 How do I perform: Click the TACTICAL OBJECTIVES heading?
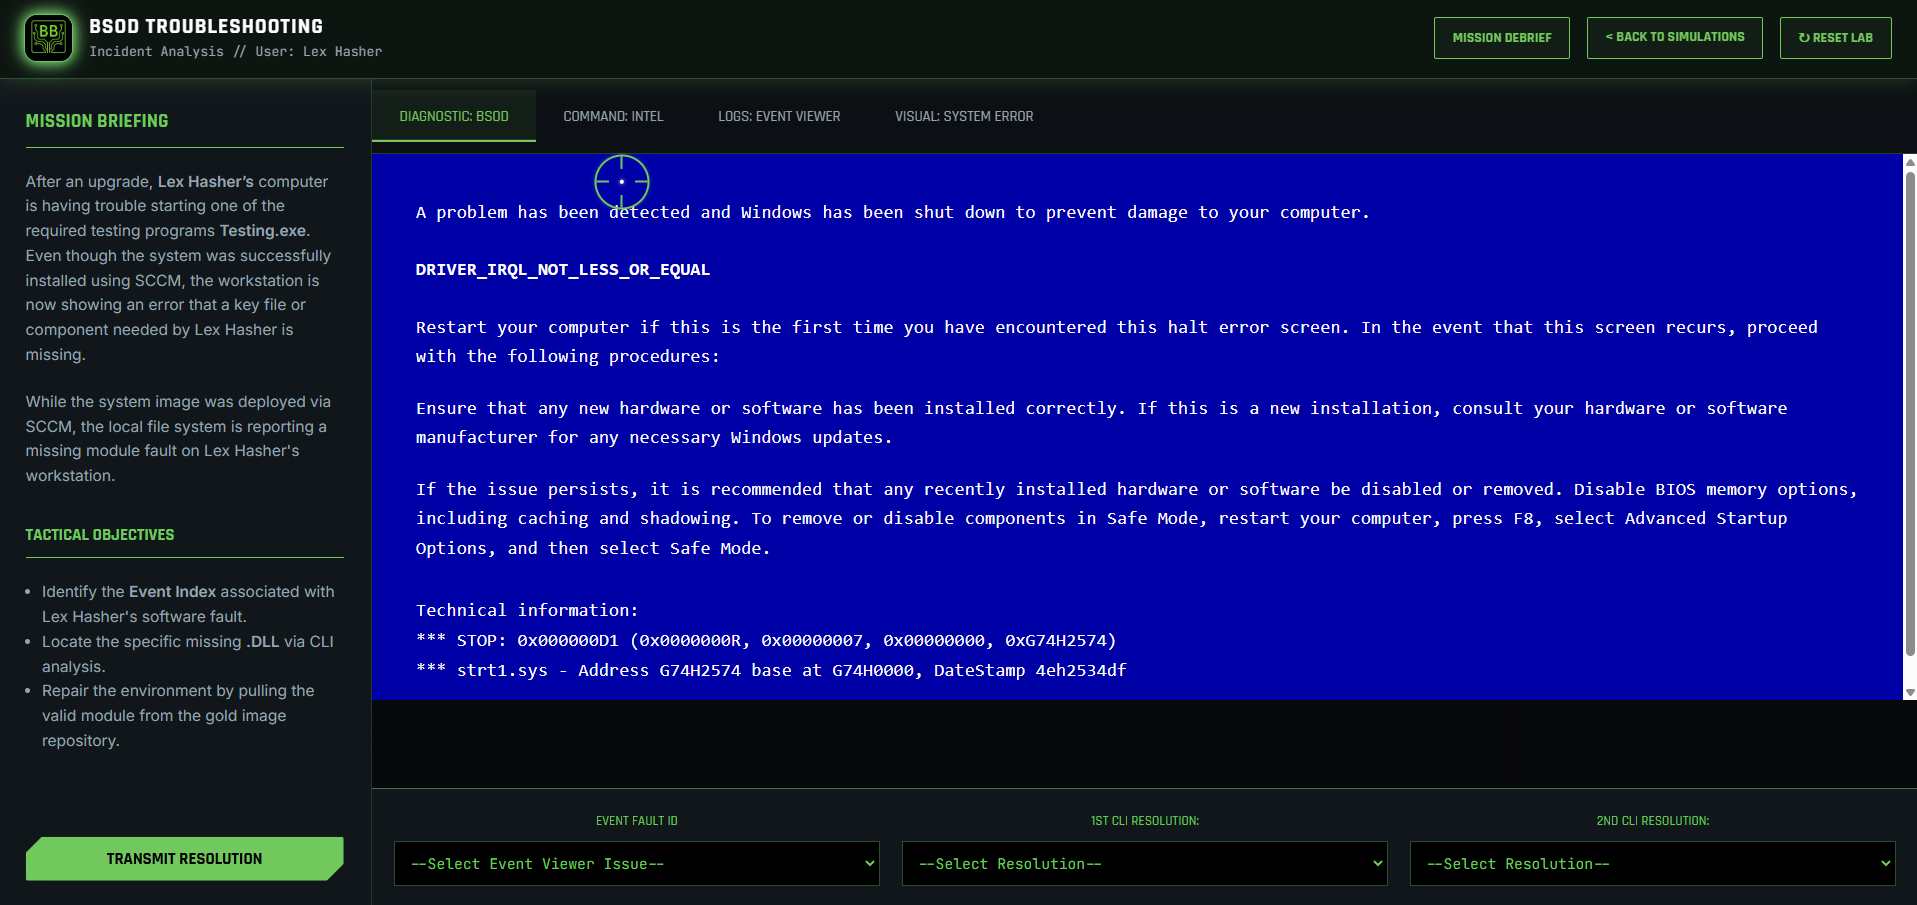(100, 535)
